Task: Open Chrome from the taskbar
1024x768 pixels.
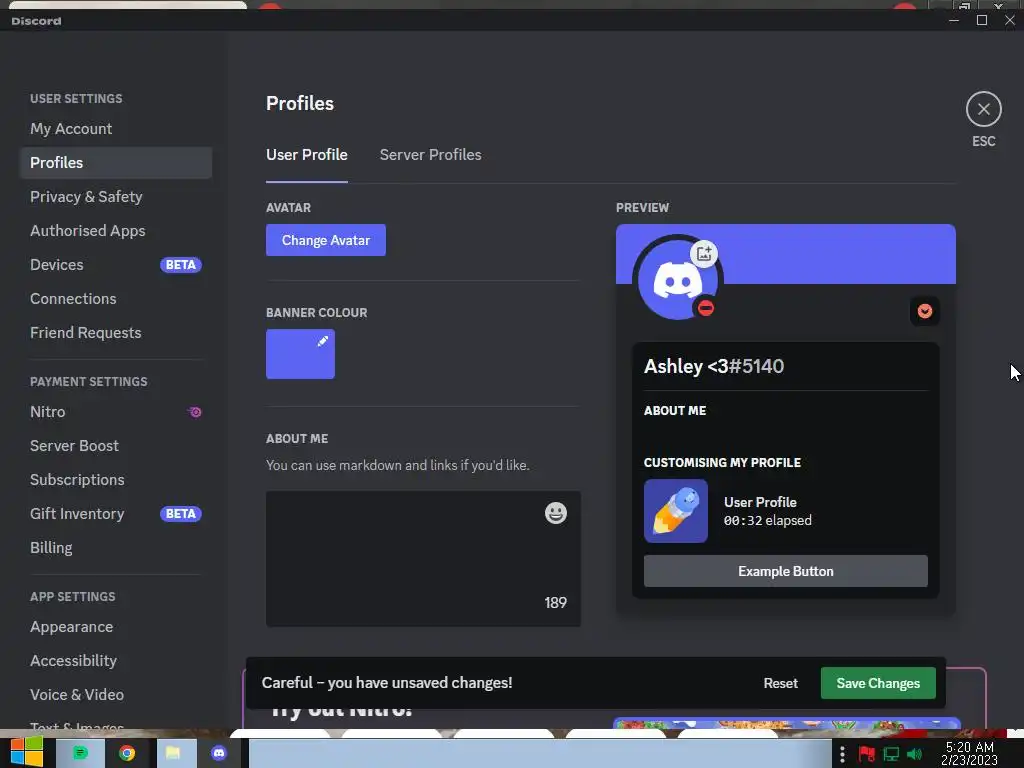Action: coord(127,753)
